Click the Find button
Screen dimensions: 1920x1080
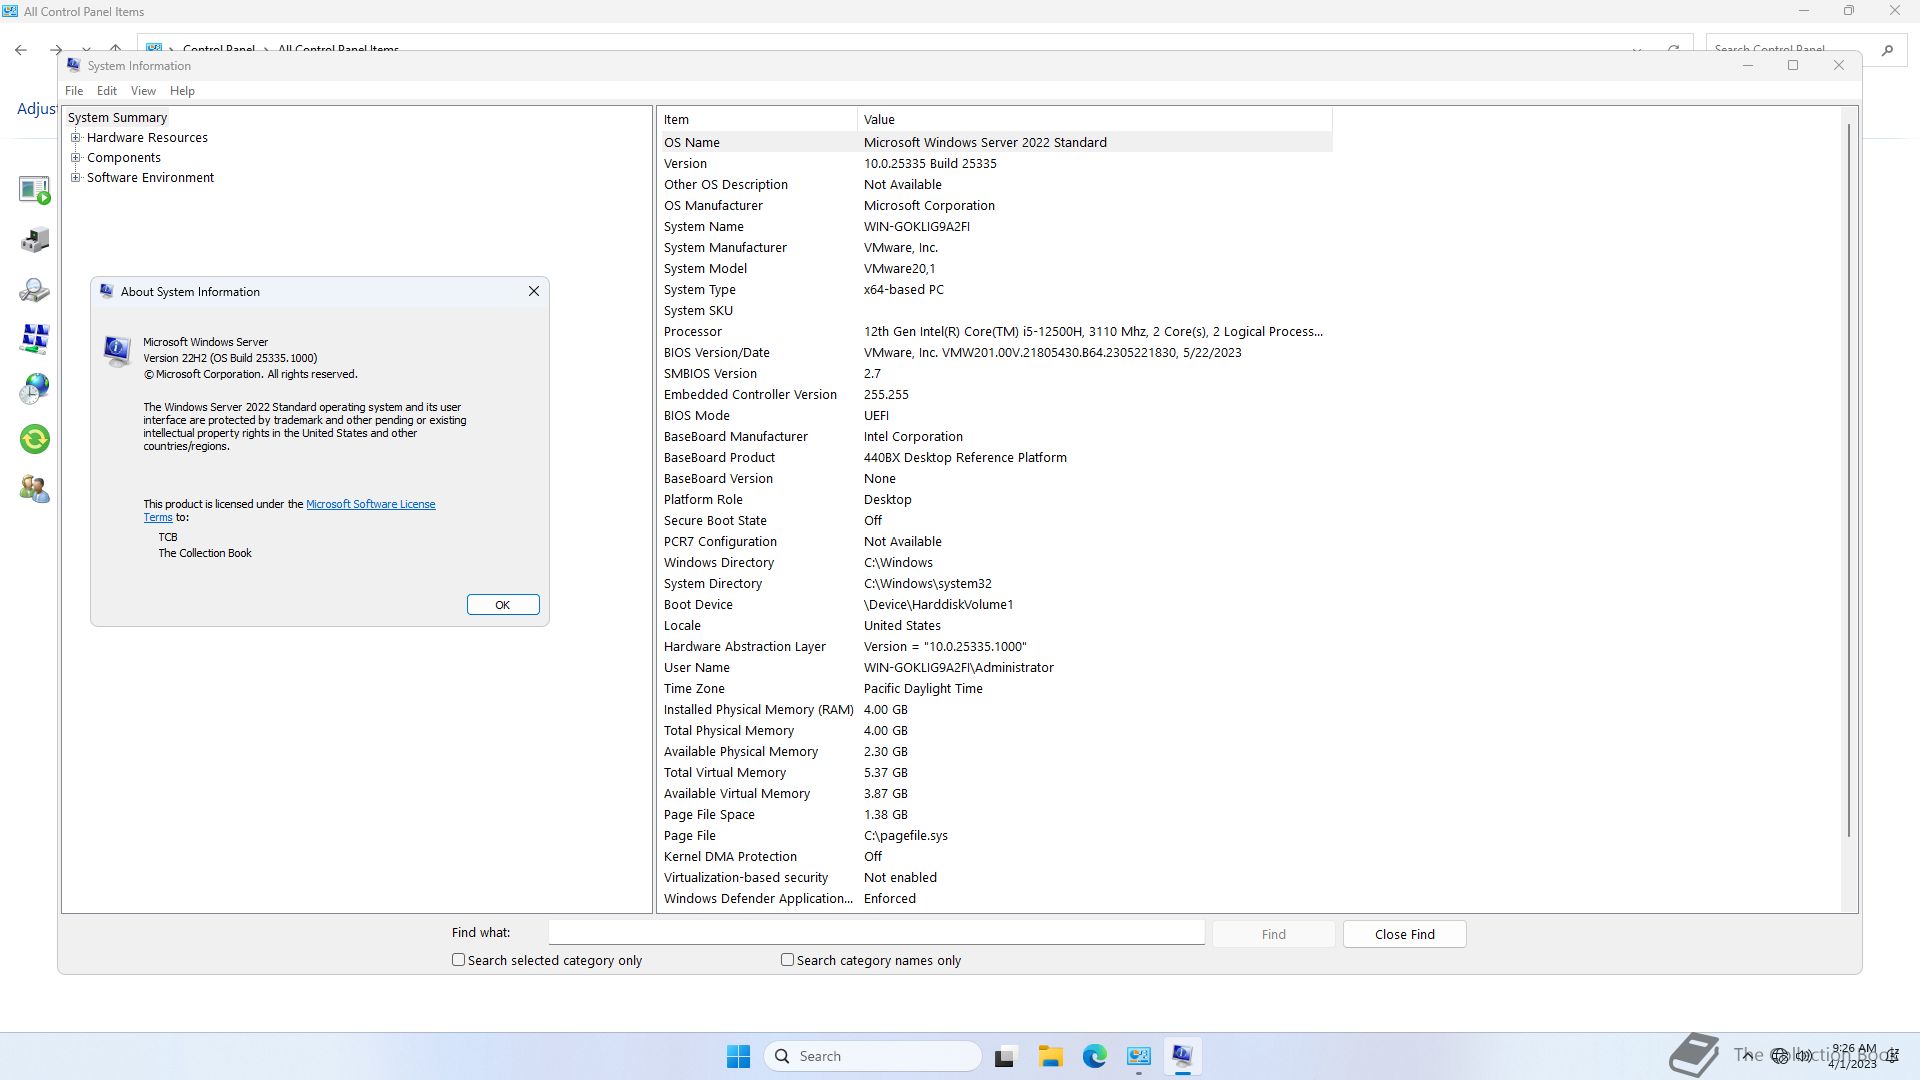tap(1273, 934)
